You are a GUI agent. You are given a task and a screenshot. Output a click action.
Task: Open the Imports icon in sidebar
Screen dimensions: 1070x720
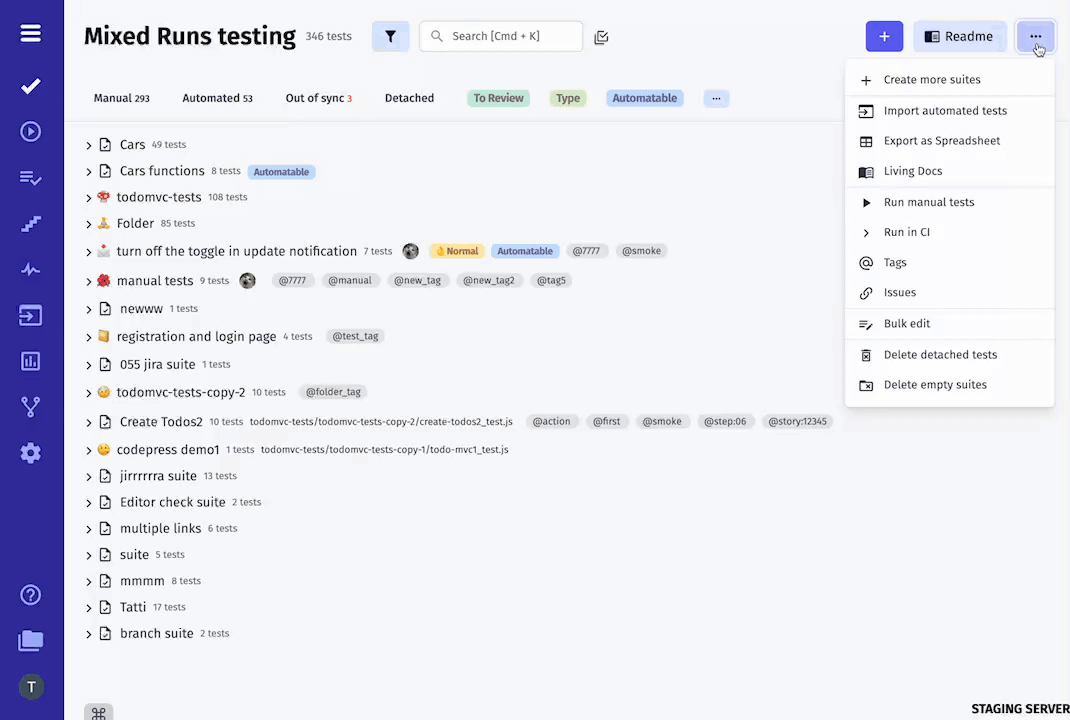(31, 315)
